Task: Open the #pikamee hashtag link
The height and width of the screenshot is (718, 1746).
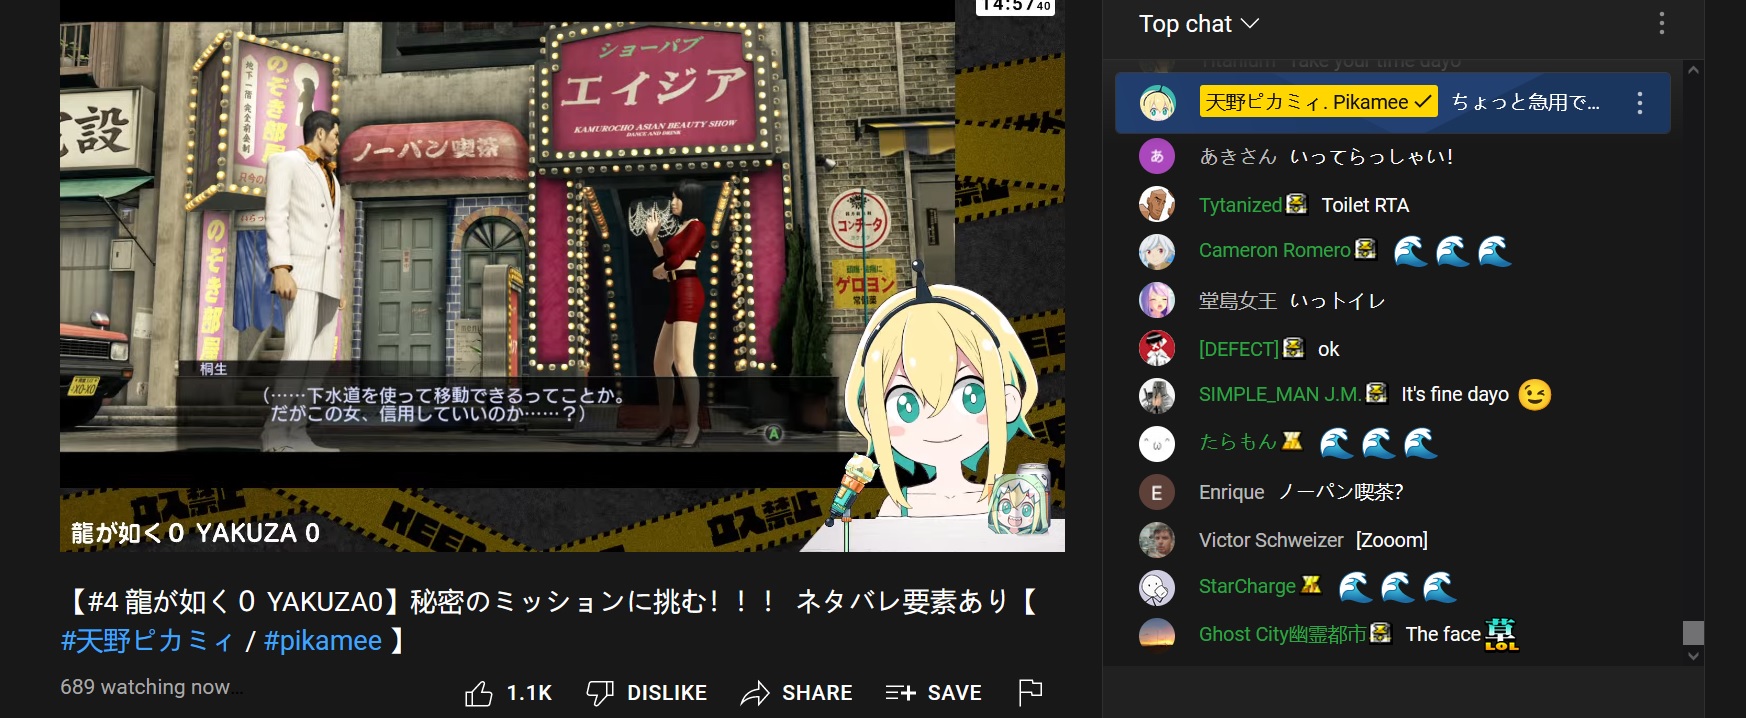Action: (x=323, y=641)
